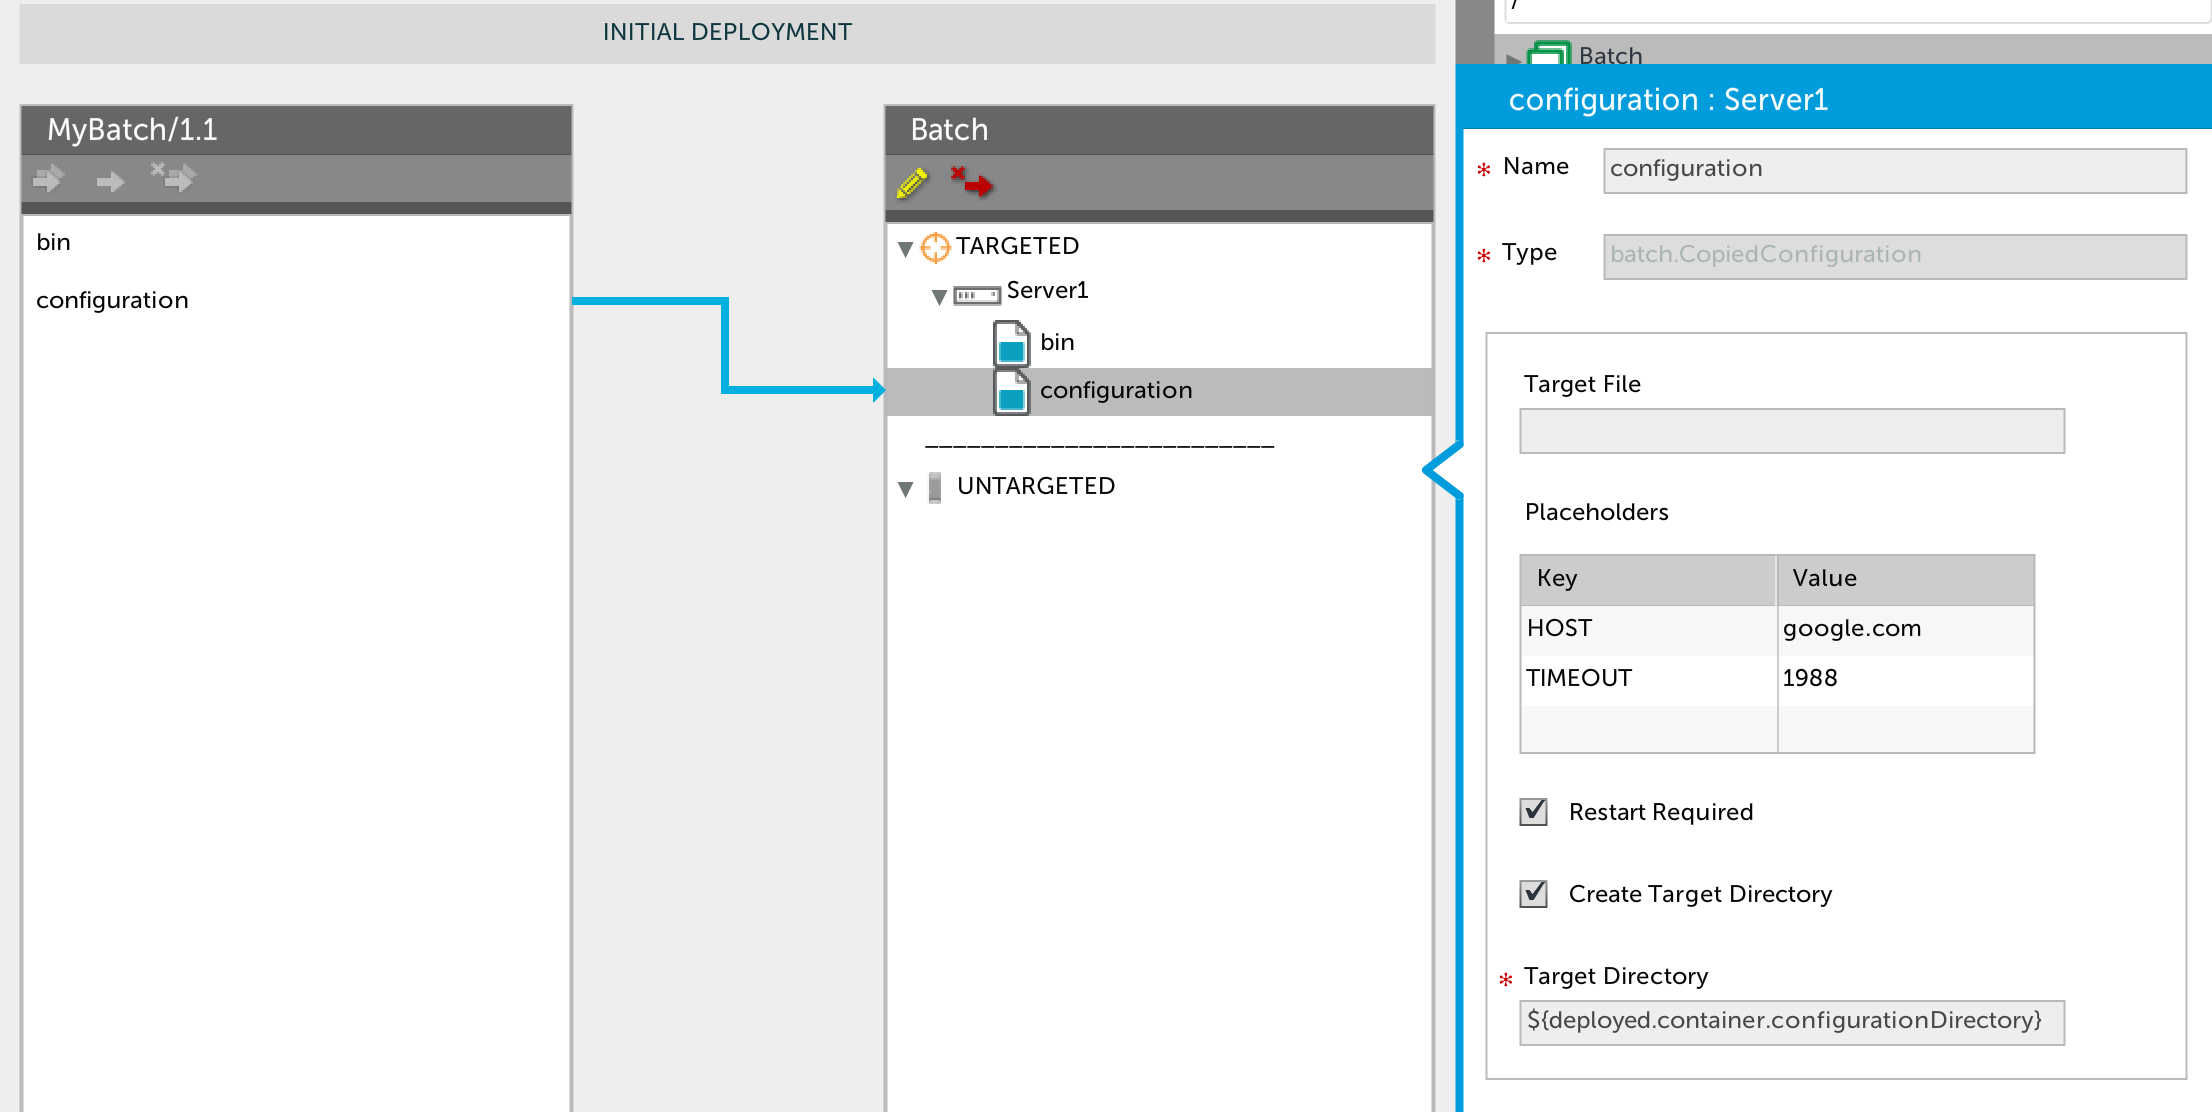Click the Target Directory input field
The height and width of the screenshot is (1112, 2212).
tap(1791, 1022)
